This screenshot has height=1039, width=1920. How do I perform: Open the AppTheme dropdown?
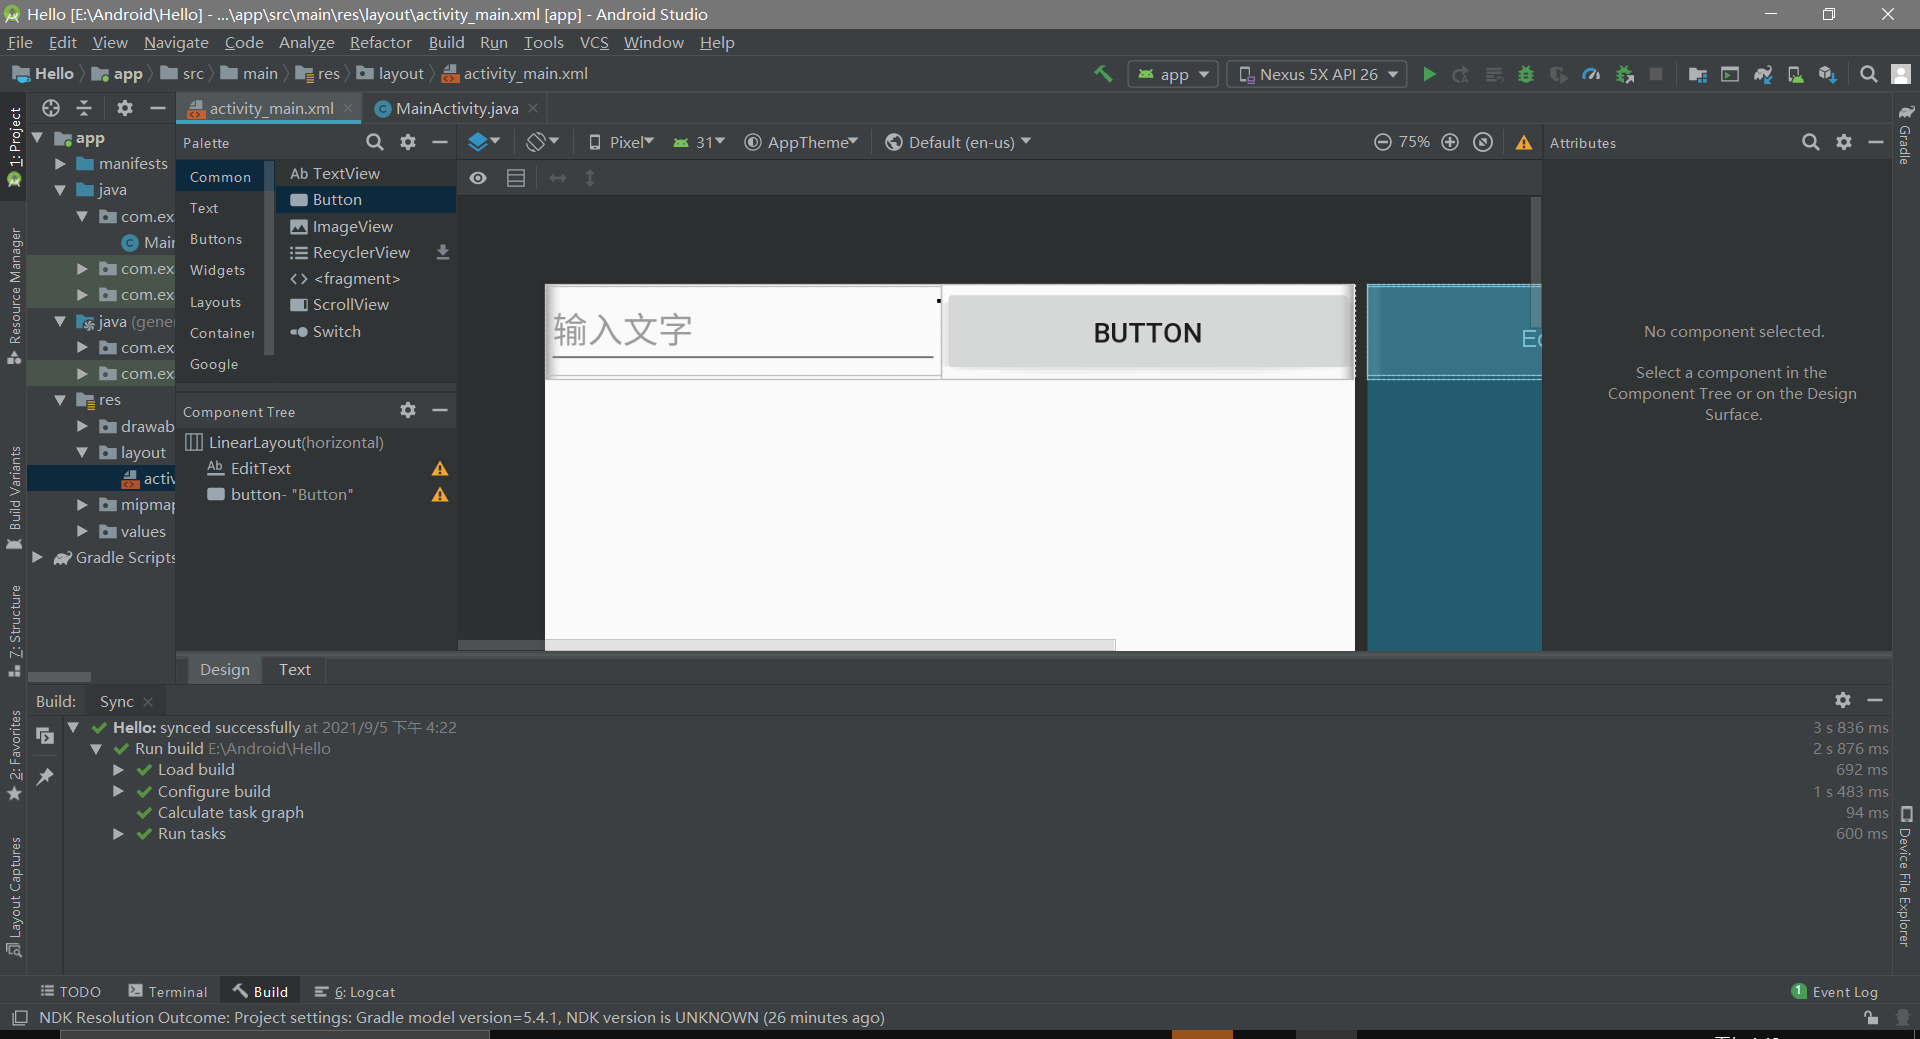[801, 142]
